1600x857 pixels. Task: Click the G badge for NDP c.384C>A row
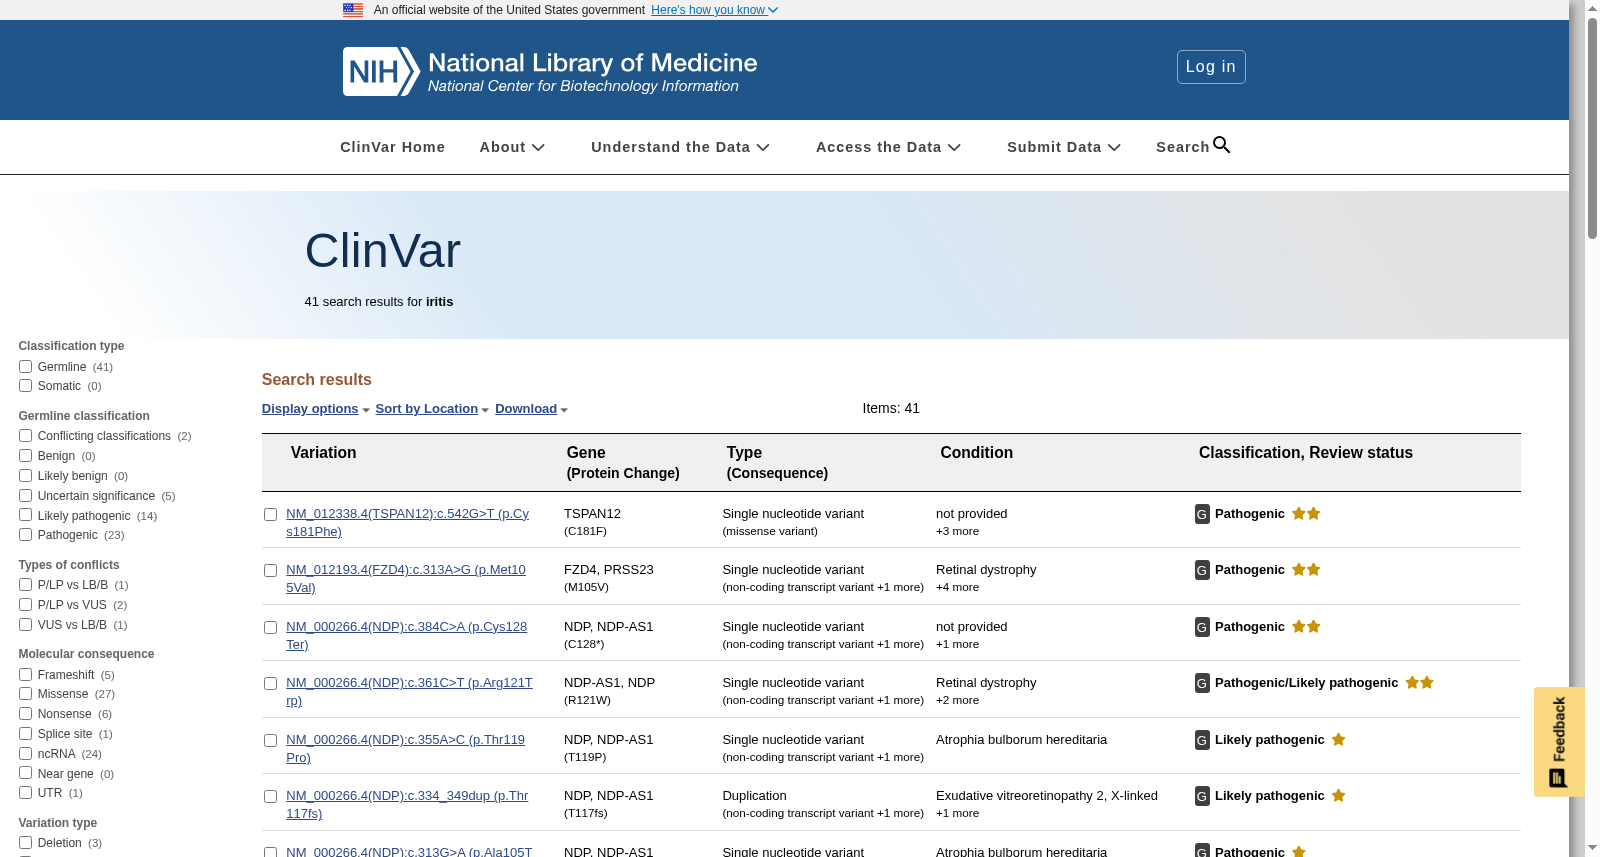click(1202, 627)
